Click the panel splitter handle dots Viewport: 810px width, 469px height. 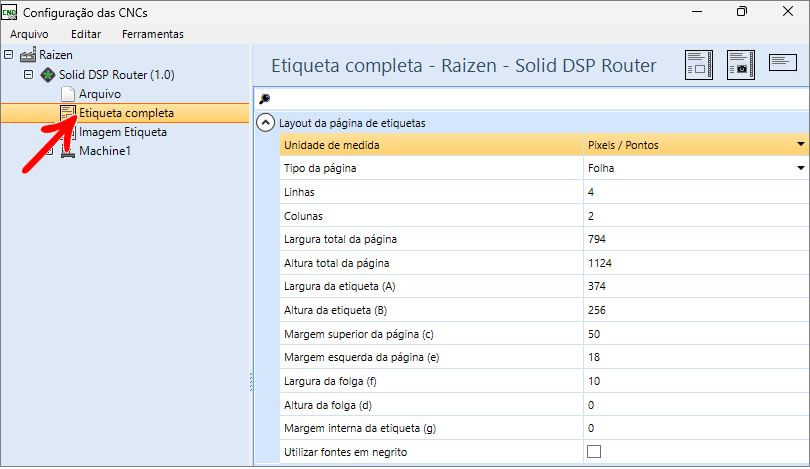point(251,382)
